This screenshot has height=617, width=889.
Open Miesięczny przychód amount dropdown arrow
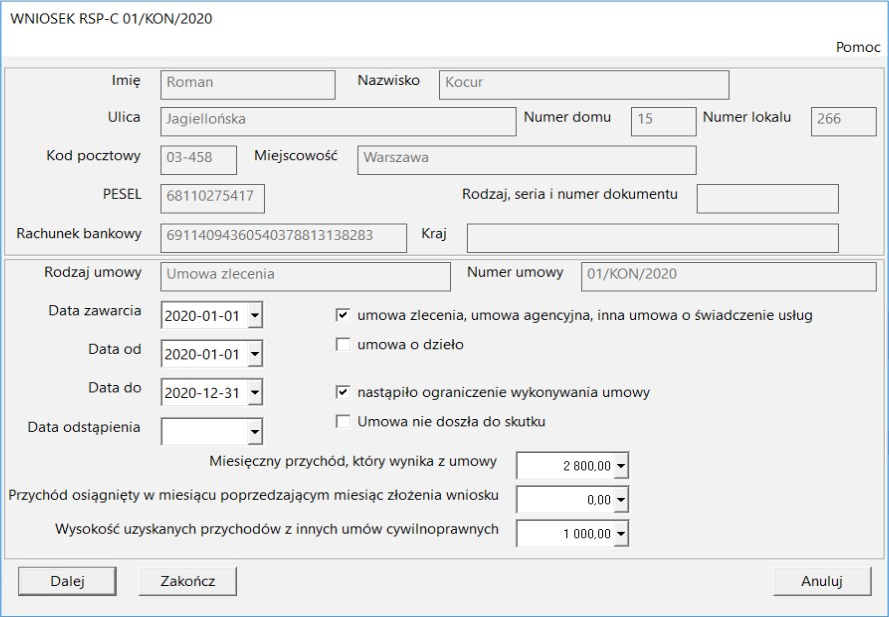click(x=621, y=466)
